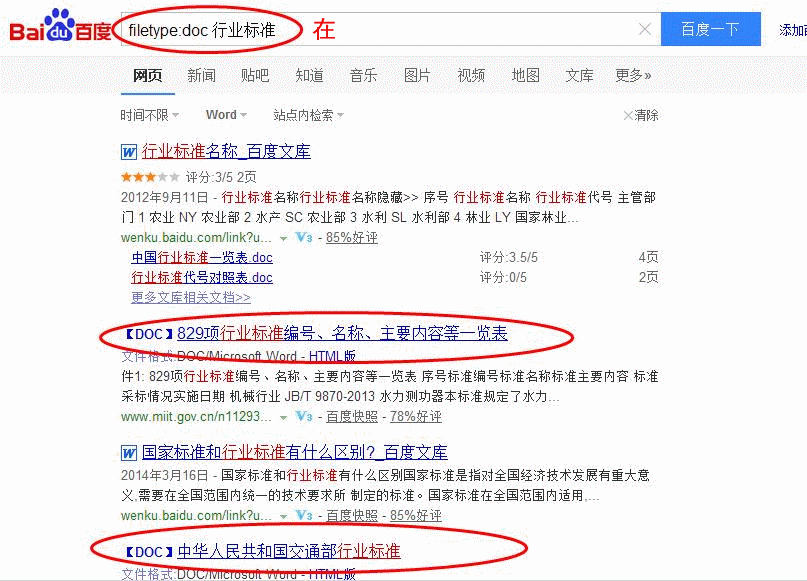
Task: Open the Word file-type filter dropdown
Action: (x=226, y=115)
